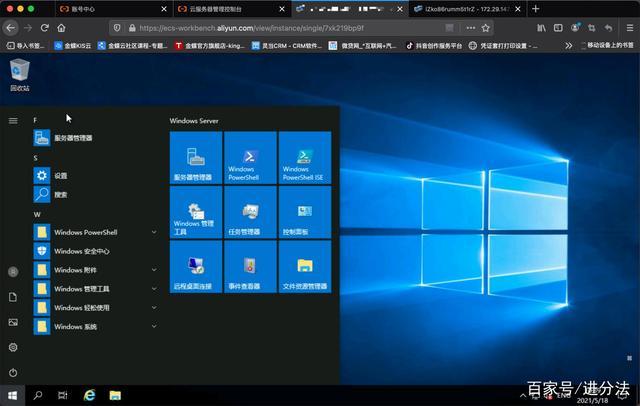The width and height of the screenshot is (640, 406).
Task: Open the Task Manager tile
Action: coord(250,212)
